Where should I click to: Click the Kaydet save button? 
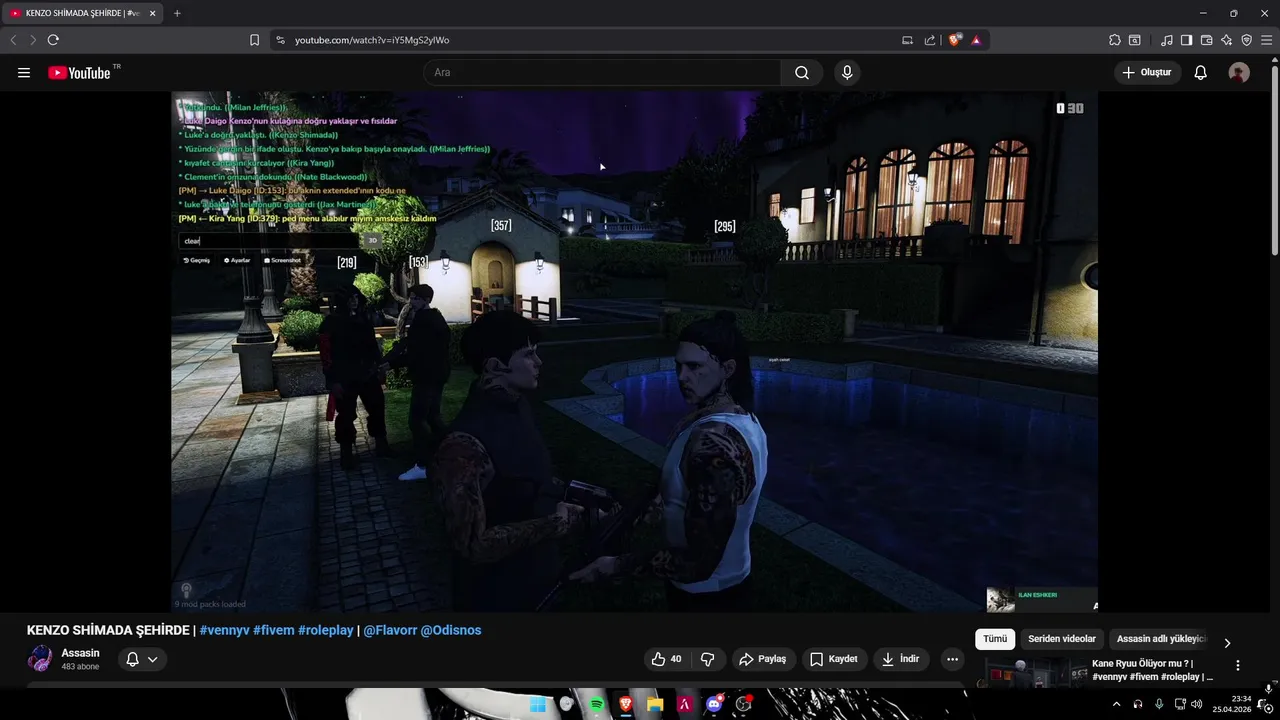833,659
